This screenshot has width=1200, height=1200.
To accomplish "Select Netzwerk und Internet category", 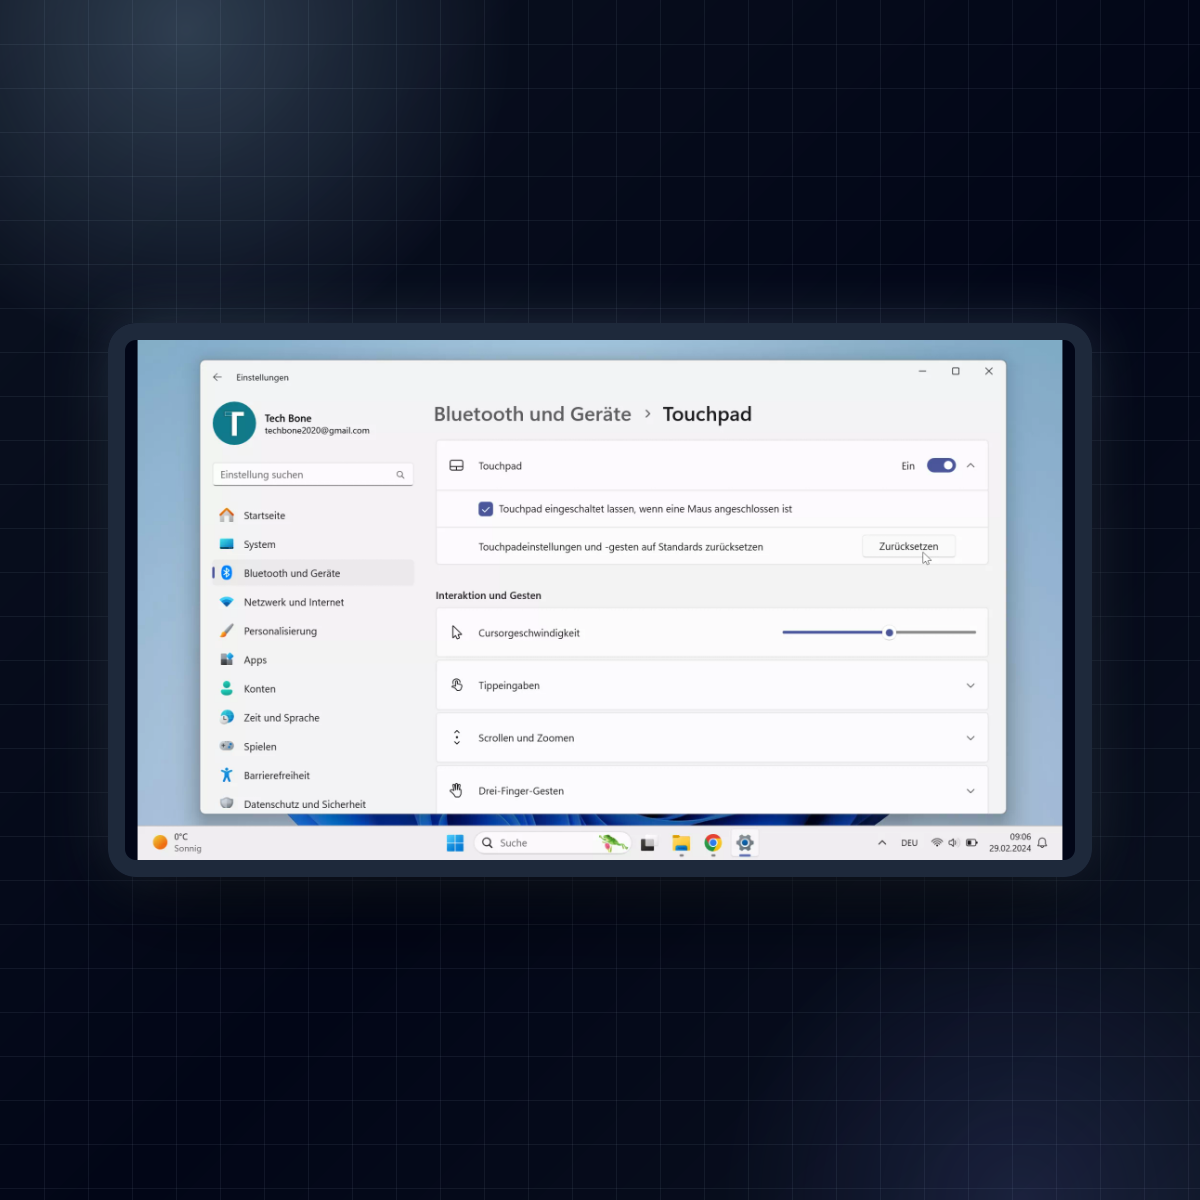I will point(313,602).
